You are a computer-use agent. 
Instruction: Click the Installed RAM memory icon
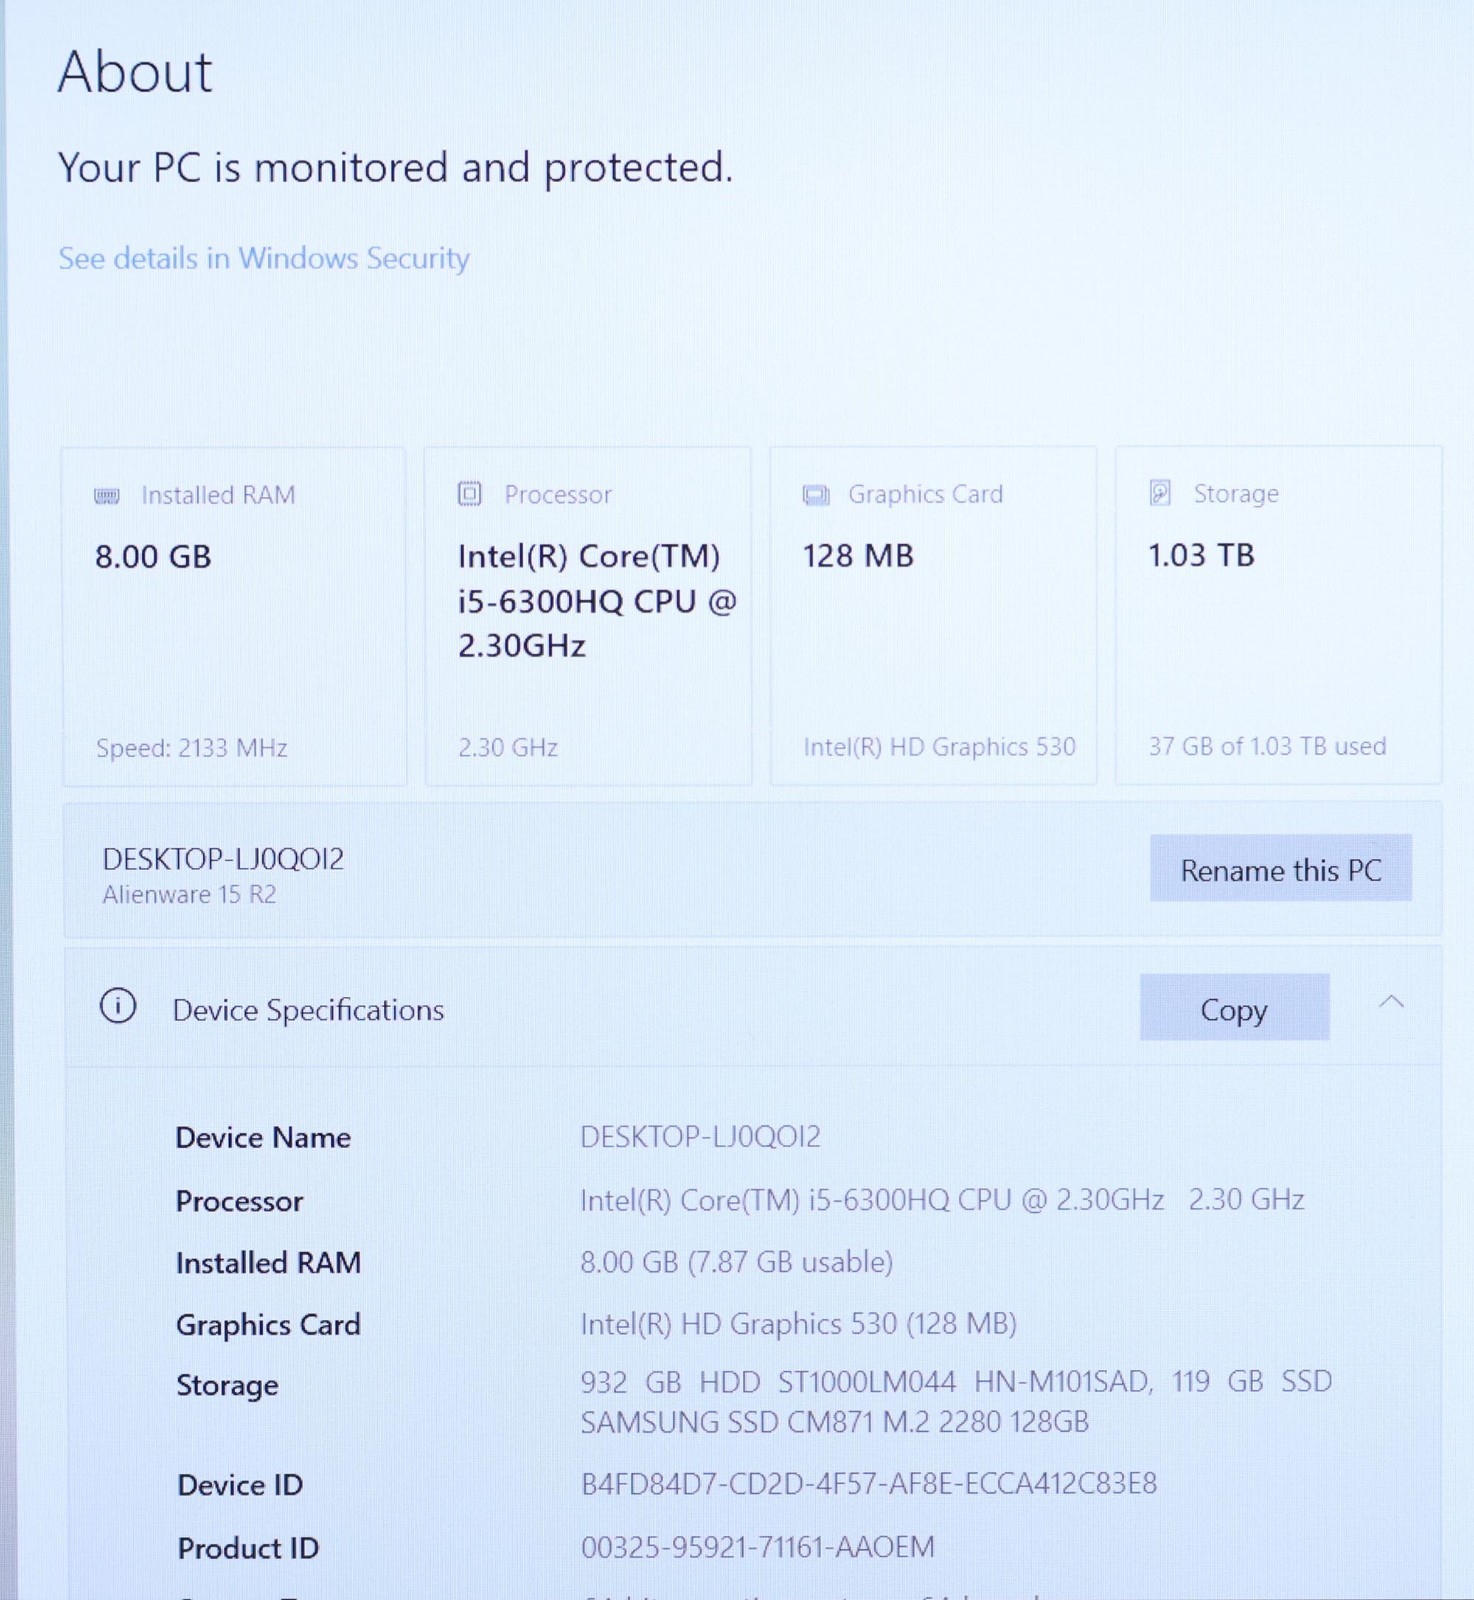pyautogui.click(x=107, y=496)
